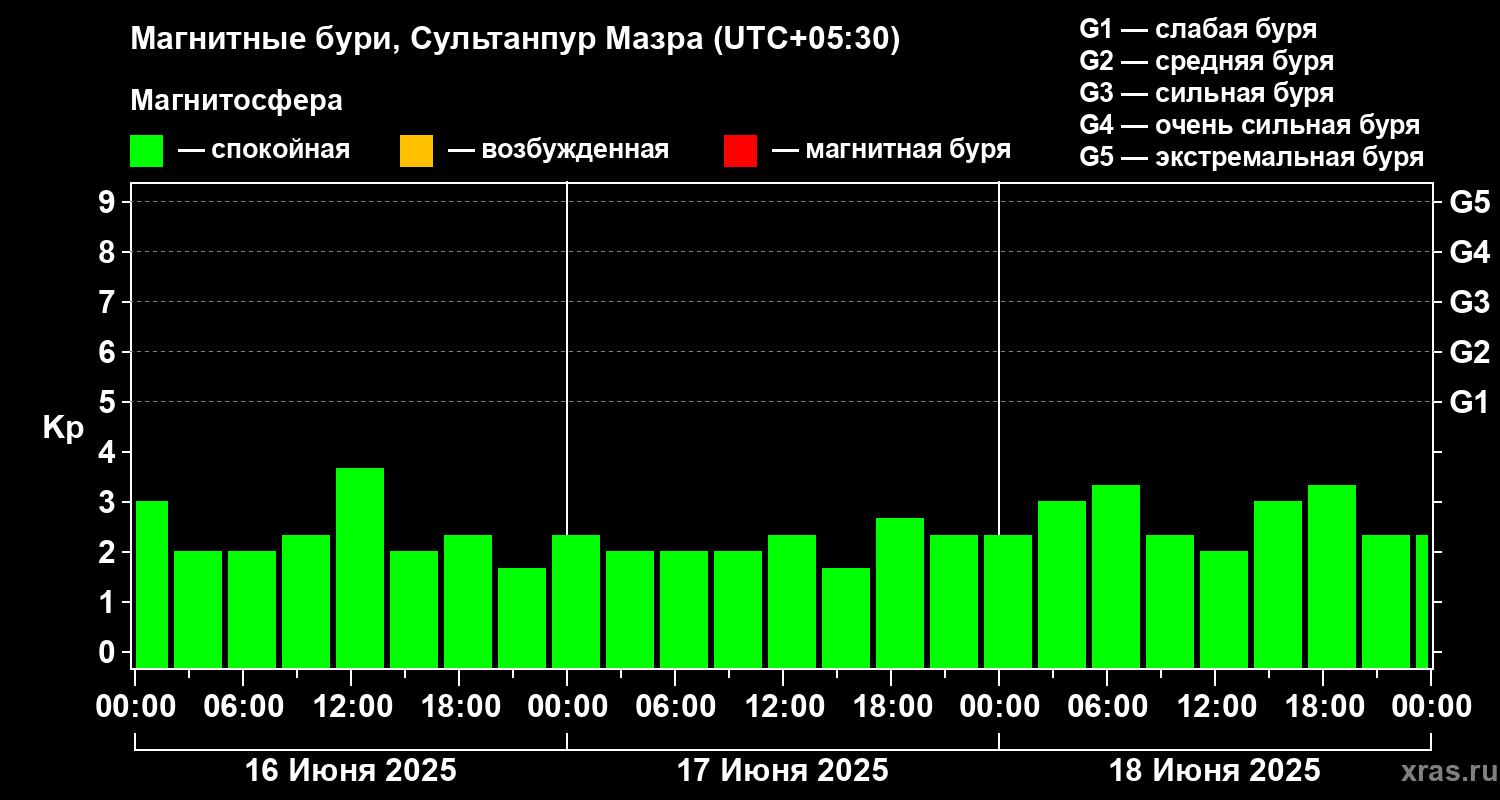The image size is (1500, 800).
Task: Click the tallest bar at 12:00 on 16 Июня
Action: tap(360, 568)
